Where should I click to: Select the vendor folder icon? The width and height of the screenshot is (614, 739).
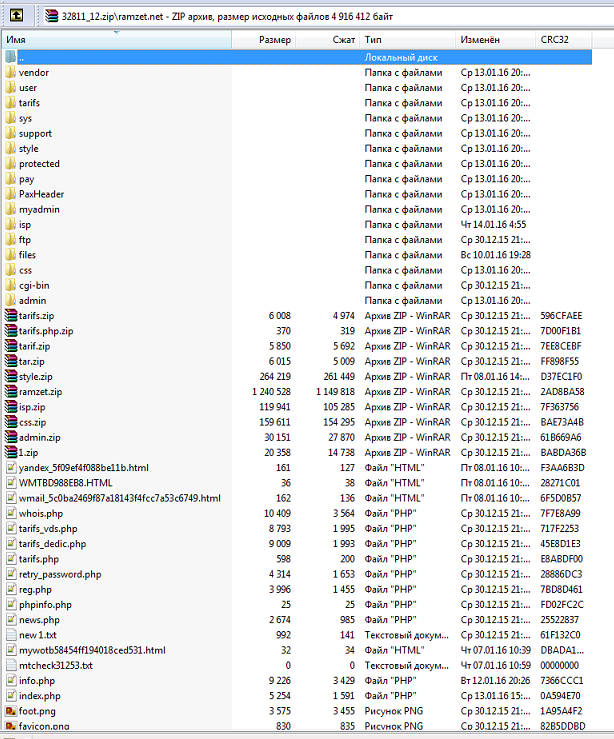pyautogui.click(x=11, y=73)
